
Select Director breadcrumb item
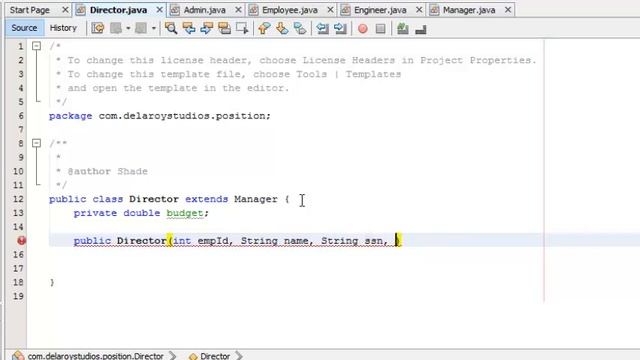(x=215, y=356)
